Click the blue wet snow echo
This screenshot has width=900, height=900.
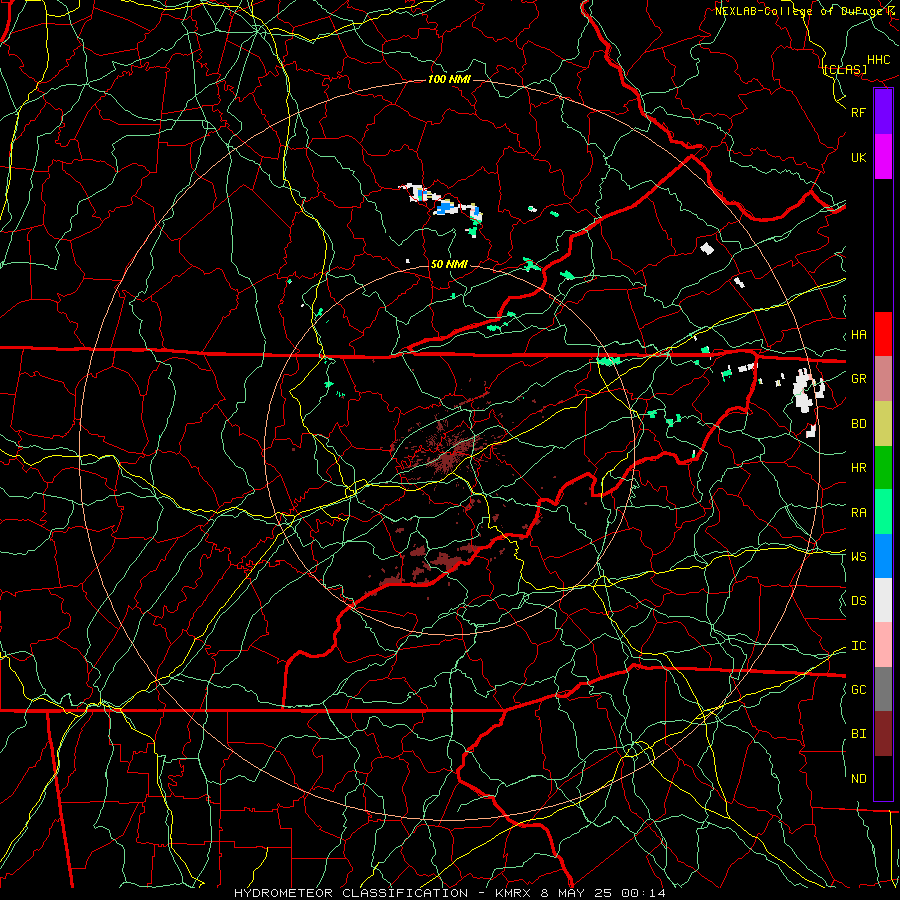click(444, 208)
